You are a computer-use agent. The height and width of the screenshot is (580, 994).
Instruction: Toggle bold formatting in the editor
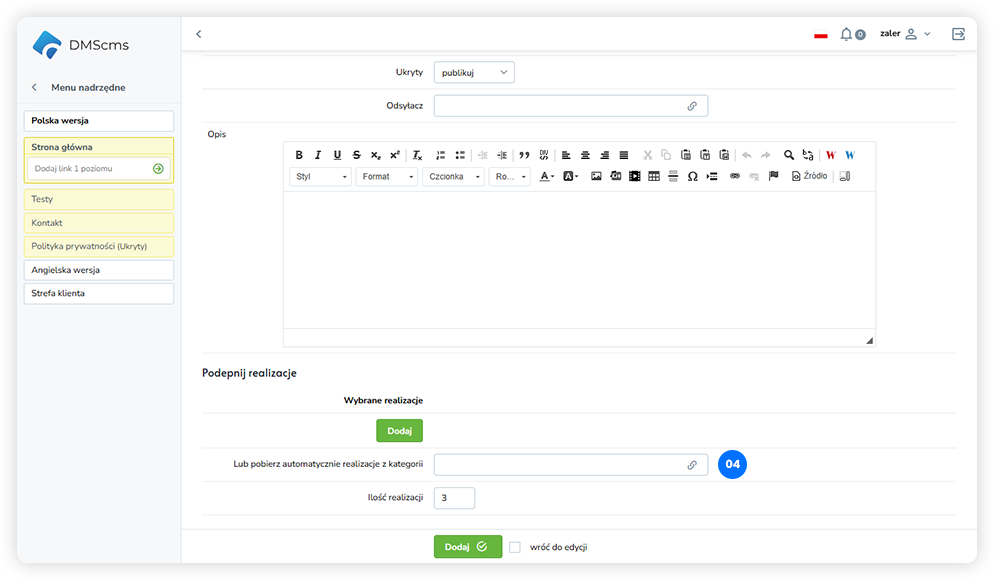pyautogui.click(x=299, y=155)
